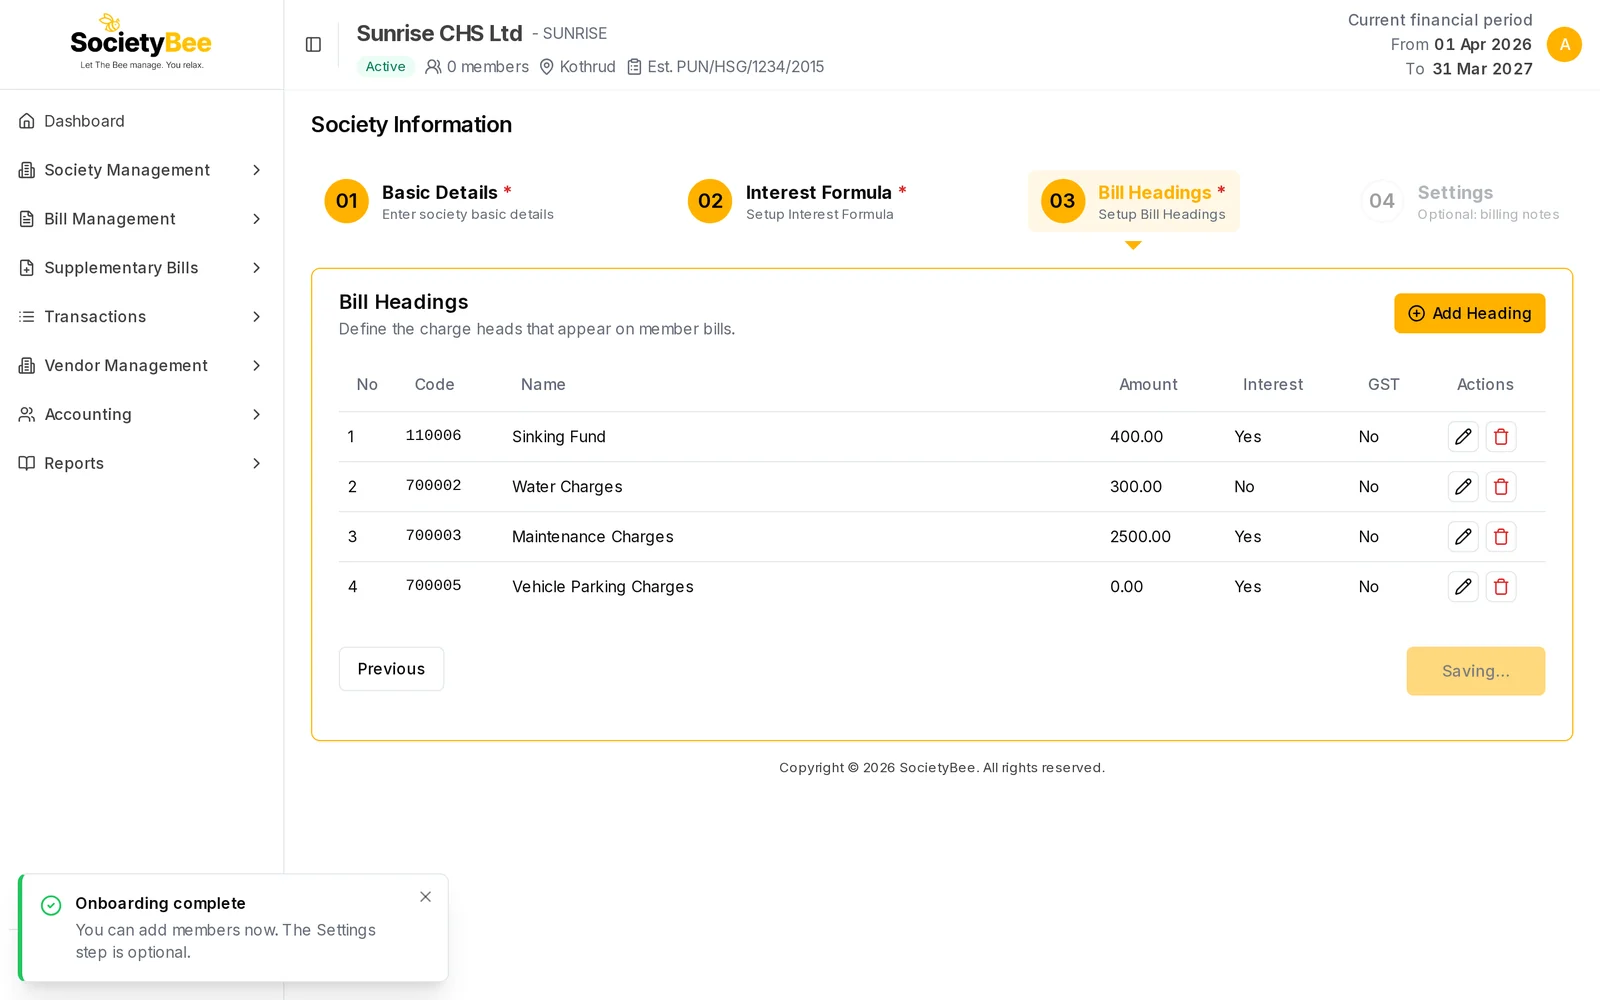Expand the Bill Management submenu

(141, 219)
